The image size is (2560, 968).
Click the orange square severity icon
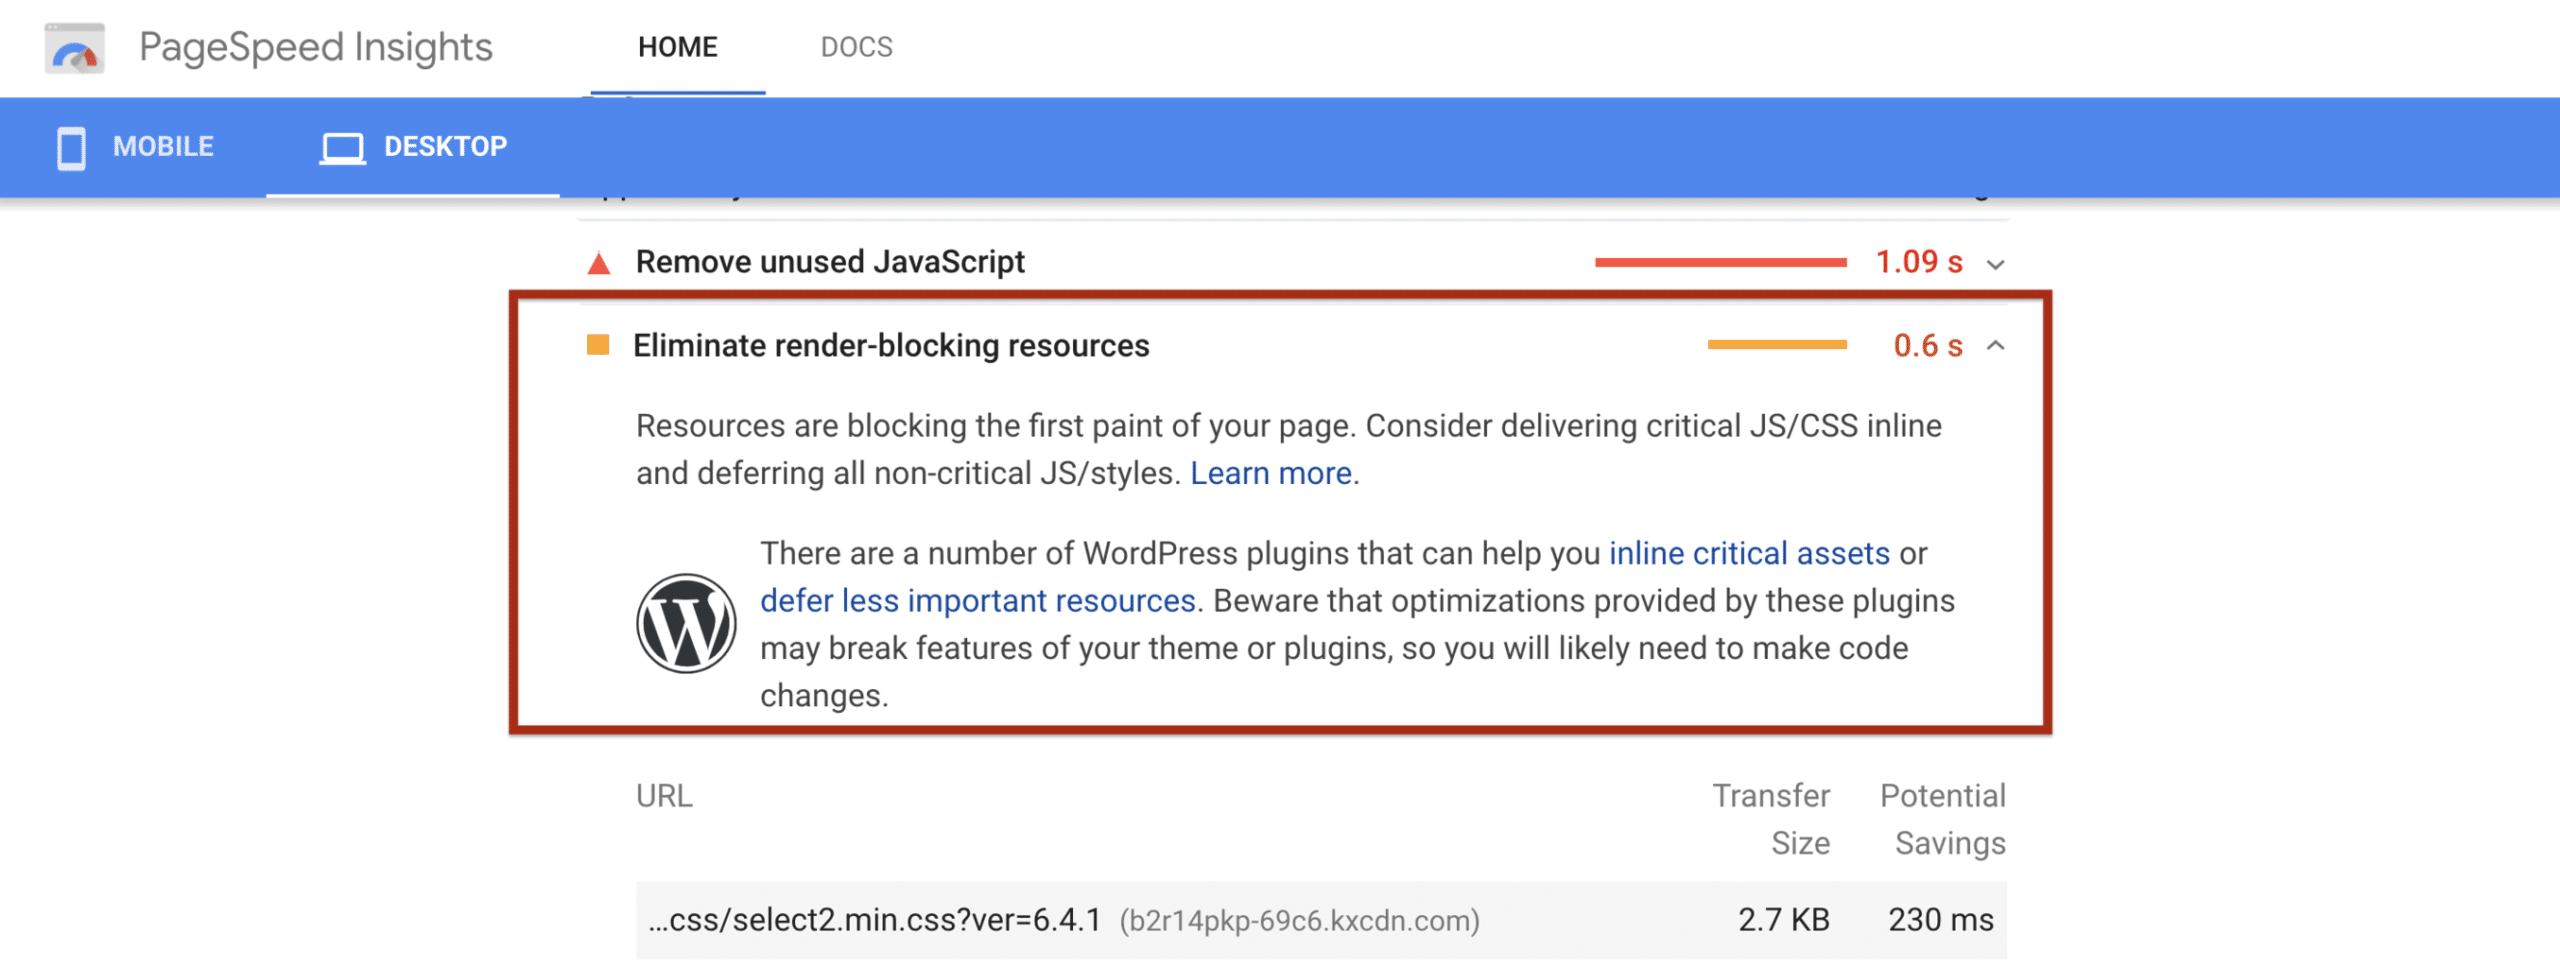tap(596, 344)
